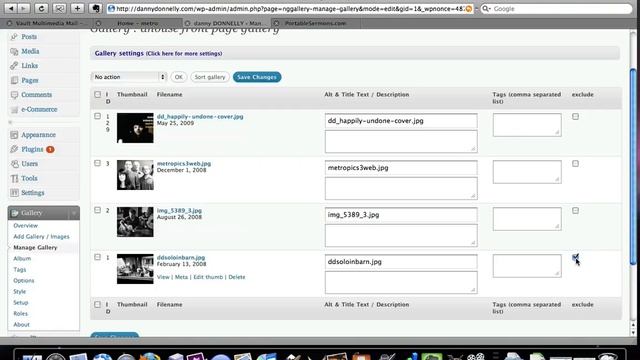
Task: Click the Links chain icon in sidebar
Action: [x=14, y=66]
